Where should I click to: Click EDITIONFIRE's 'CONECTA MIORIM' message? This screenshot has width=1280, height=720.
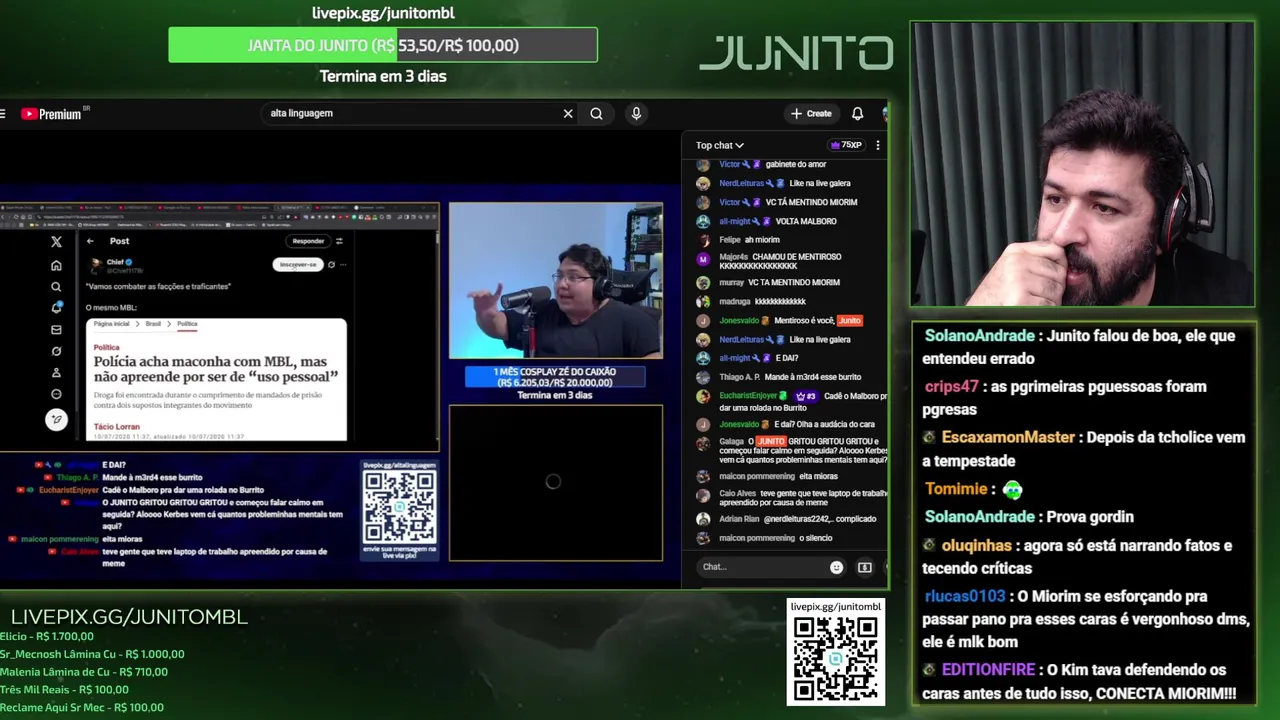click(1081, 681)
